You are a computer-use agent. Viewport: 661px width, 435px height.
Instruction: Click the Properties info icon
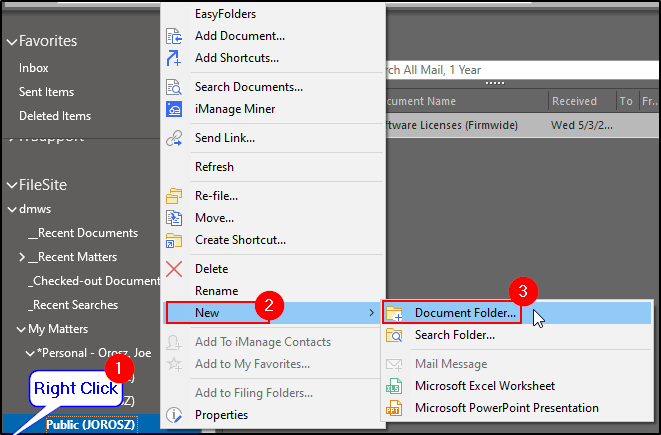[174, 415]
